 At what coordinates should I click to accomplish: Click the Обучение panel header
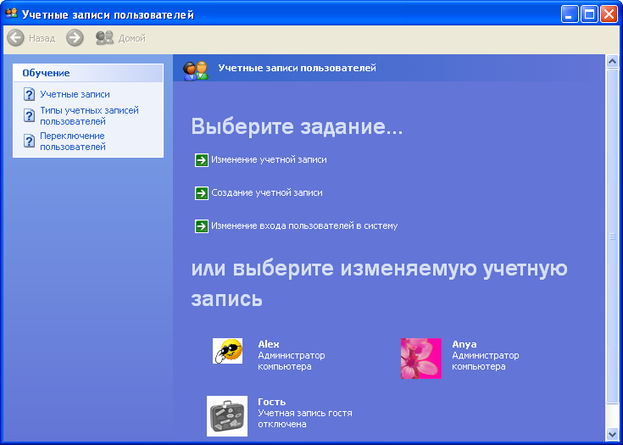tap(88, 73)
